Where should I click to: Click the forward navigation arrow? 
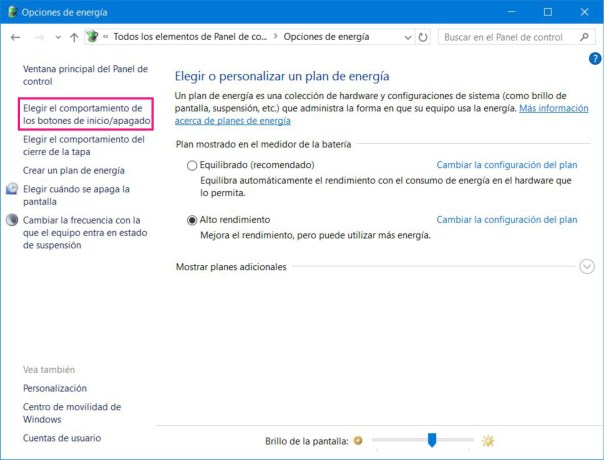tap(39, 37)
